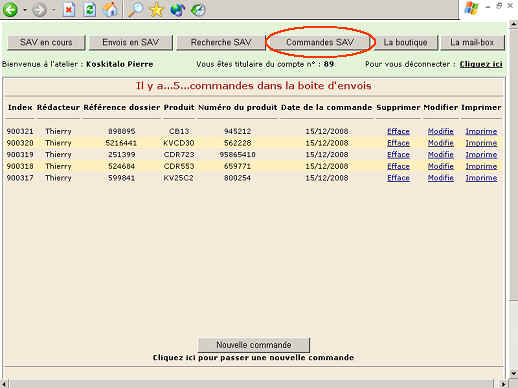Screen dimensions: 518x388
Task: Select product cell KVCD30
Action: (179, 143)
